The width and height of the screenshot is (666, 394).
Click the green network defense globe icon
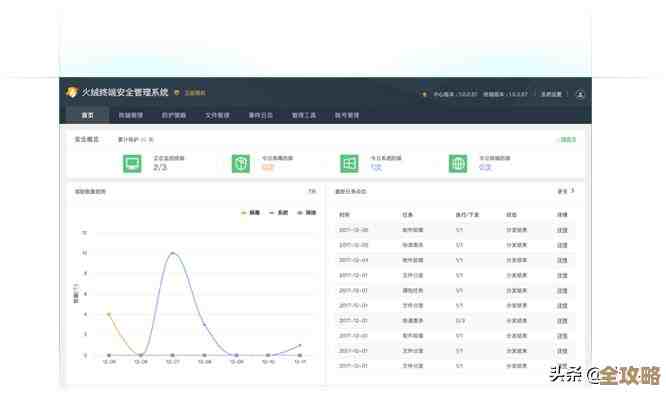tap(458, 163)
